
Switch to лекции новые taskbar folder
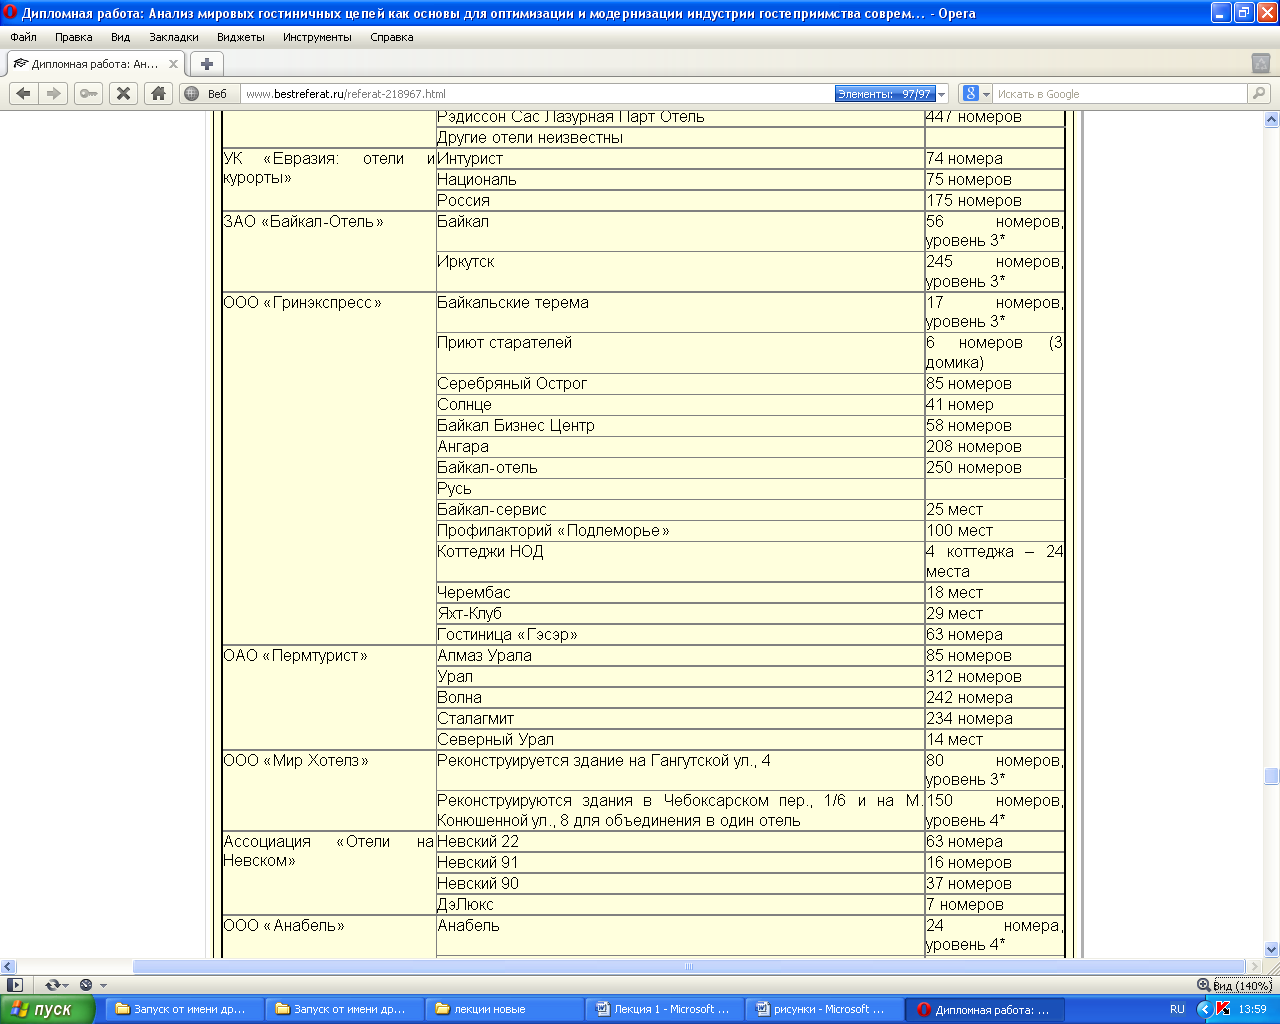[x=504, y=1009]
